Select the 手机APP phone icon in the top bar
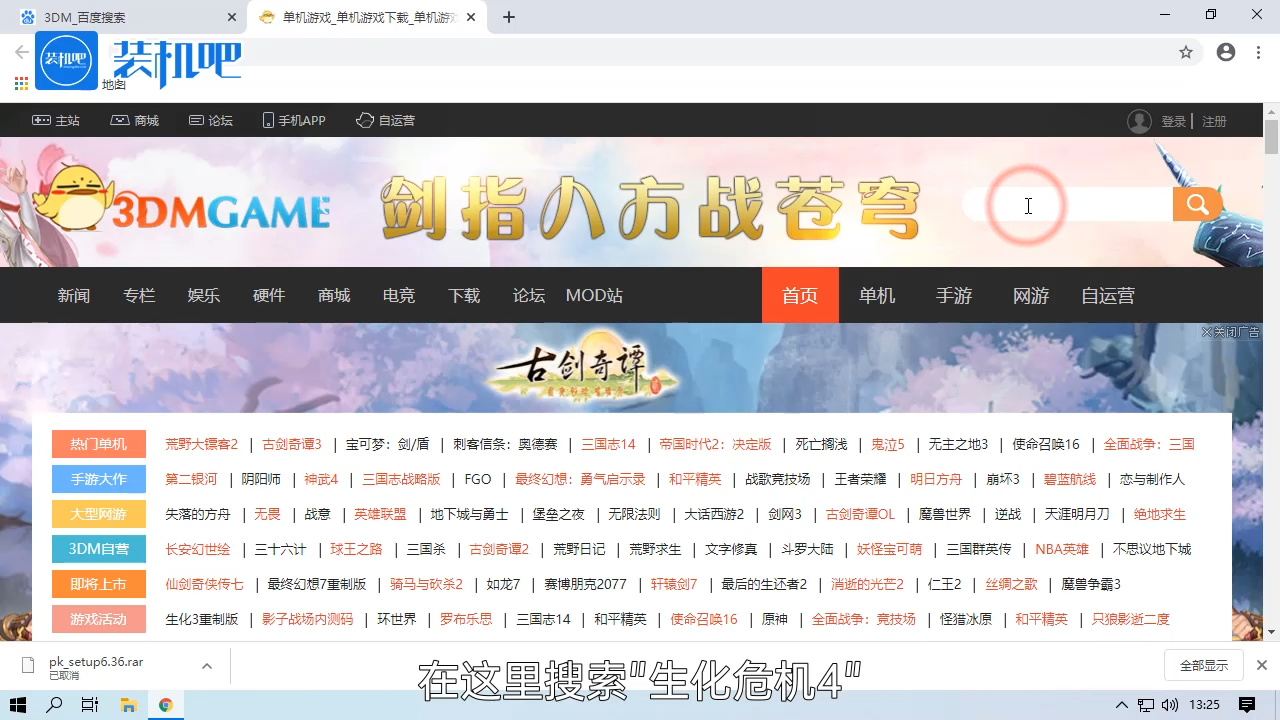This screenshot has width=1280, height=720. click(268, 120)
